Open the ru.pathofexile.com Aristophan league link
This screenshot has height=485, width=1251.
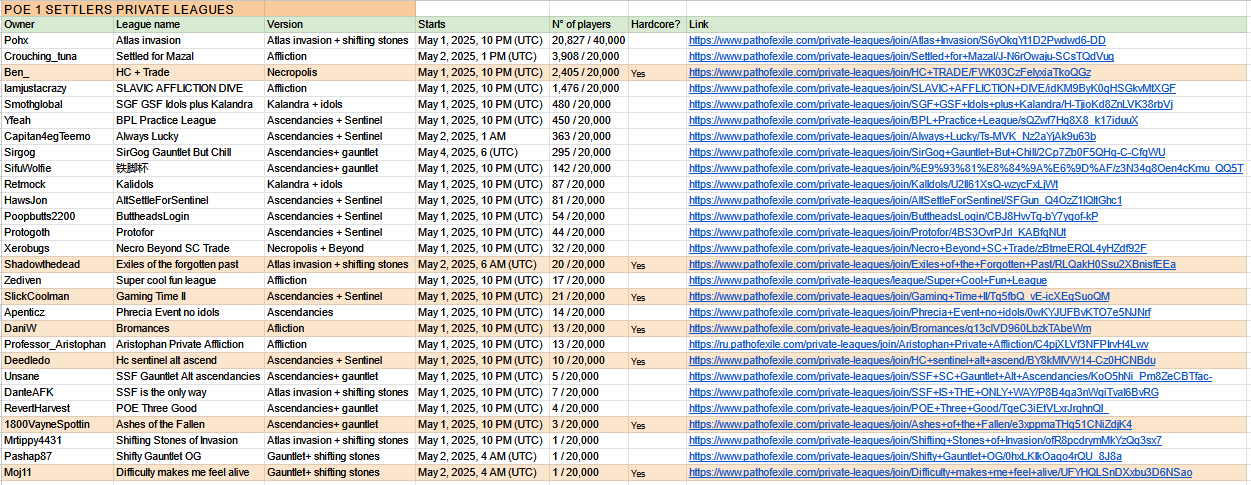point(919,344)
